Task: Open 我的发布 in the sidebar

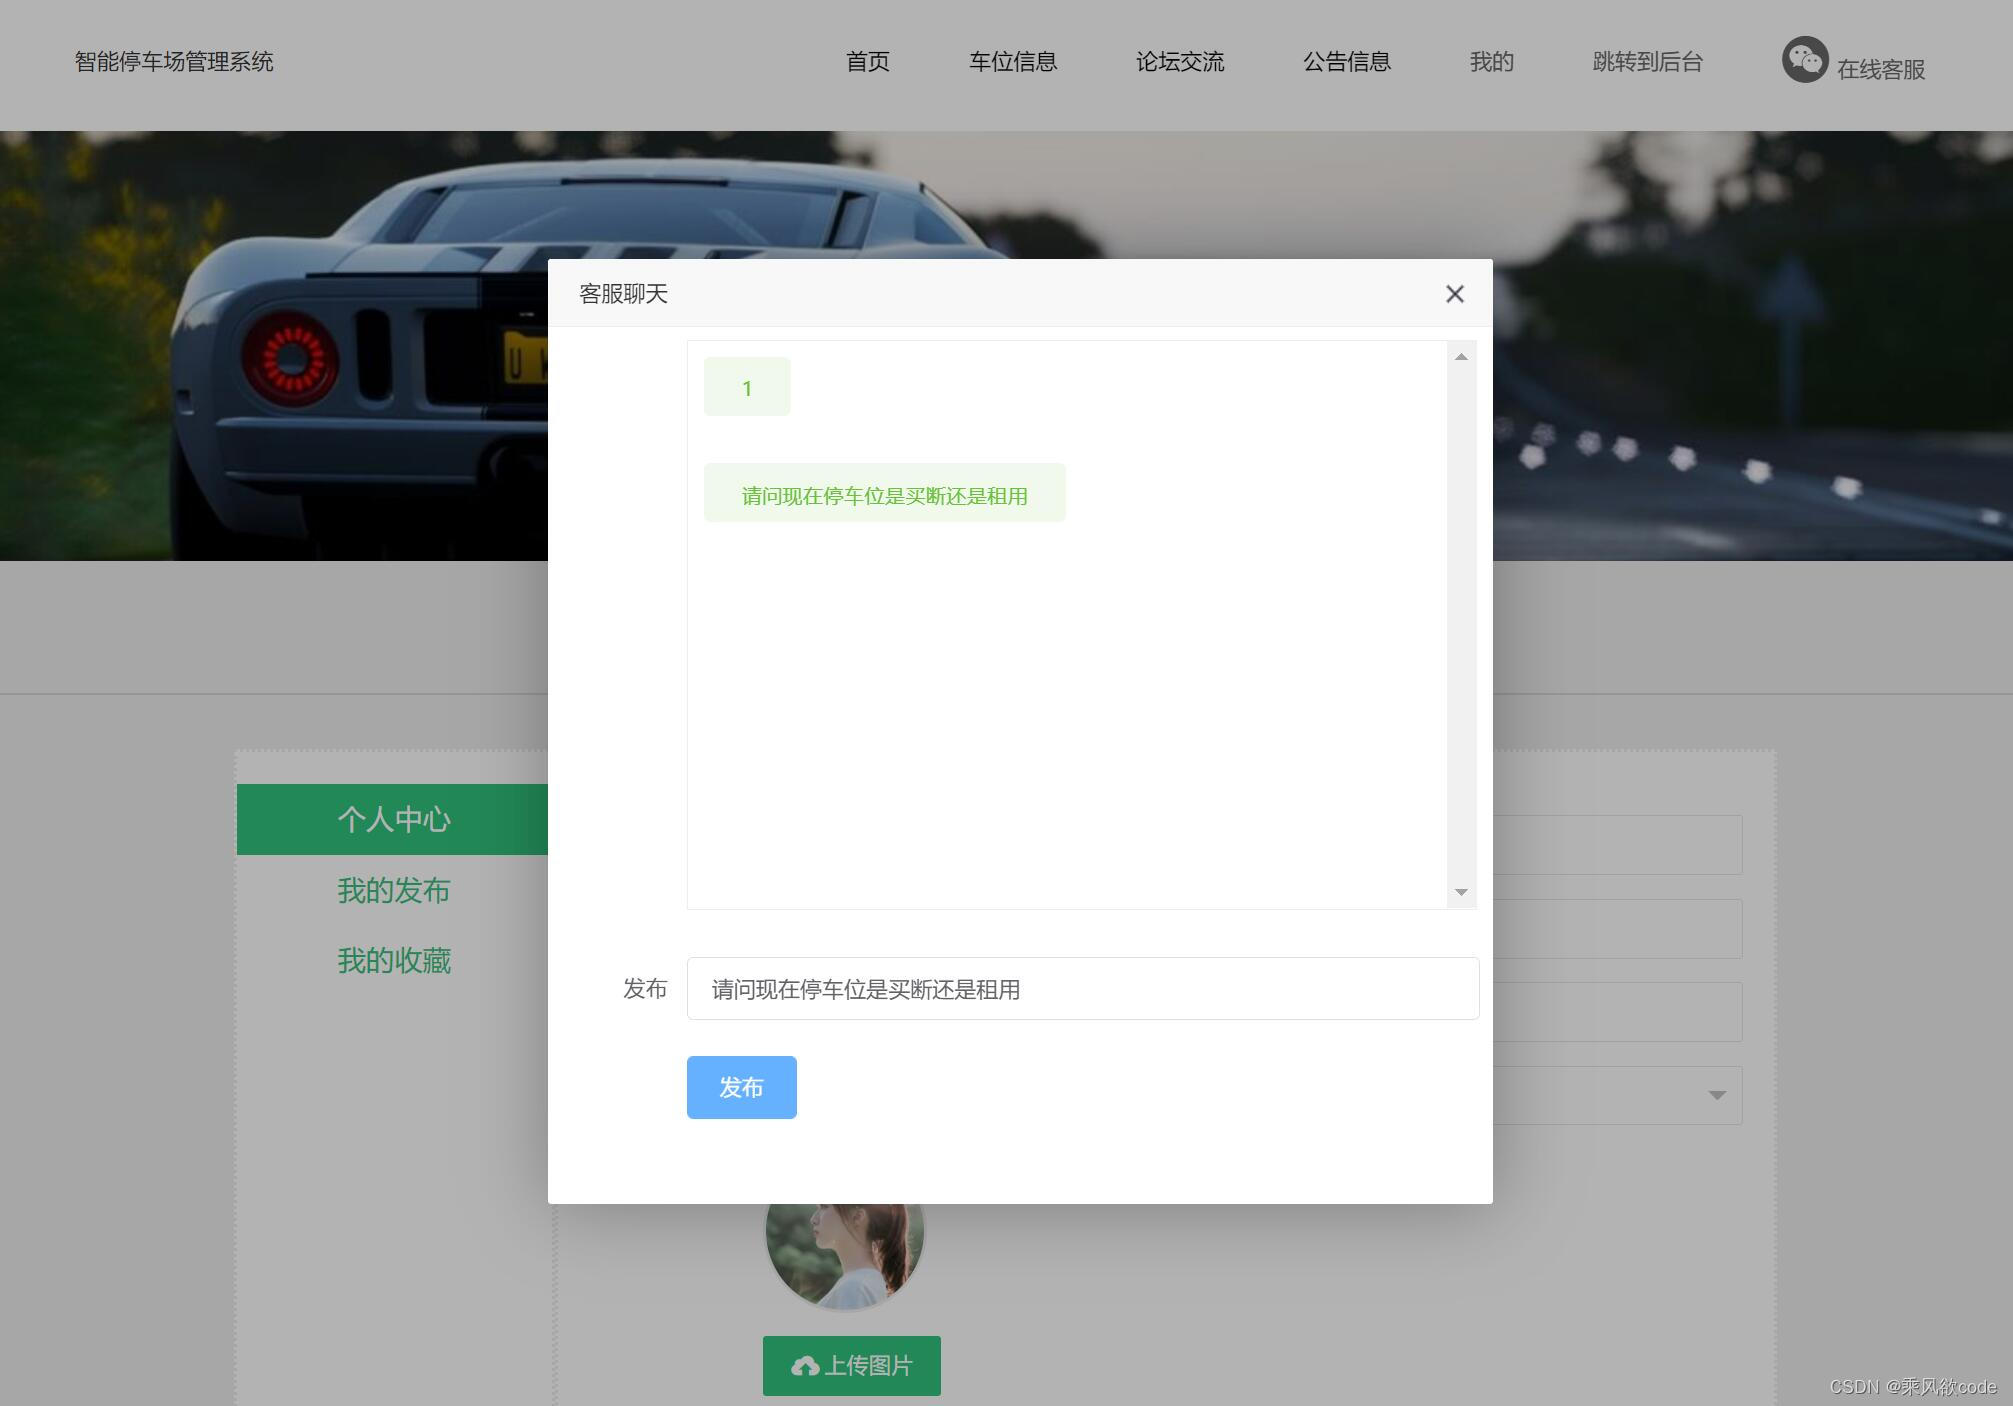Action: coord(393,890)
